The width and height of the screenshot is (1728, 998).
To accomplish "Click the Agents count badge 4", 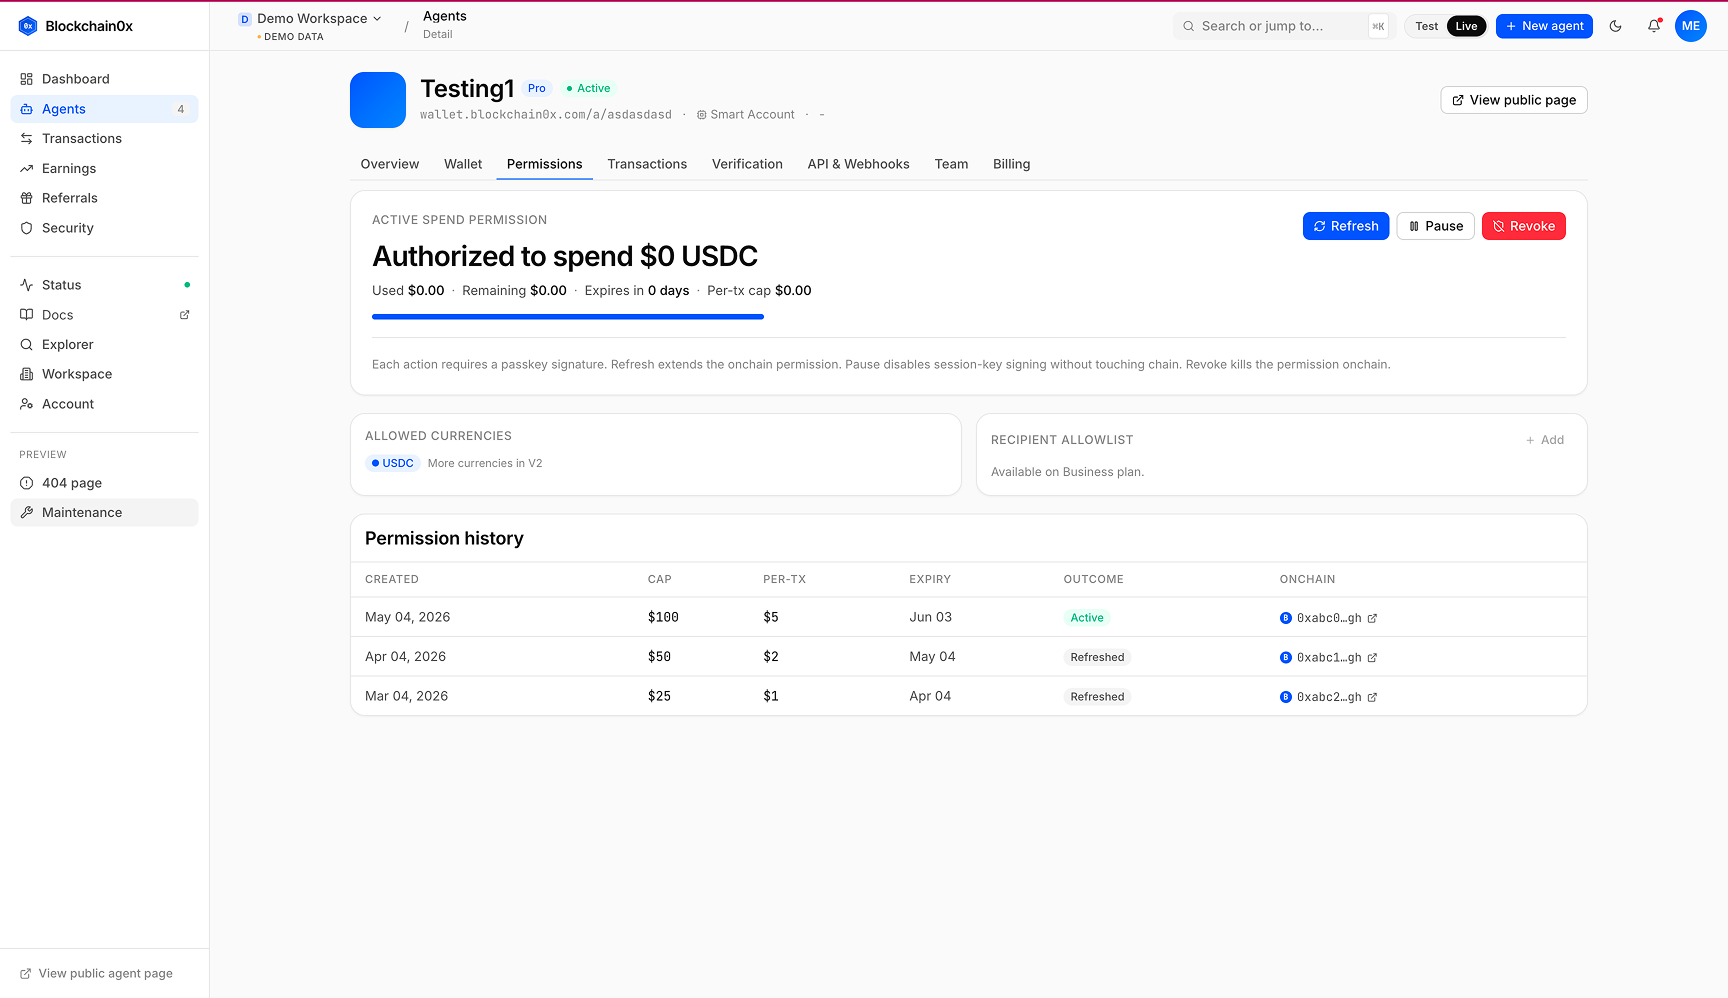I will (x=181, y=109).
